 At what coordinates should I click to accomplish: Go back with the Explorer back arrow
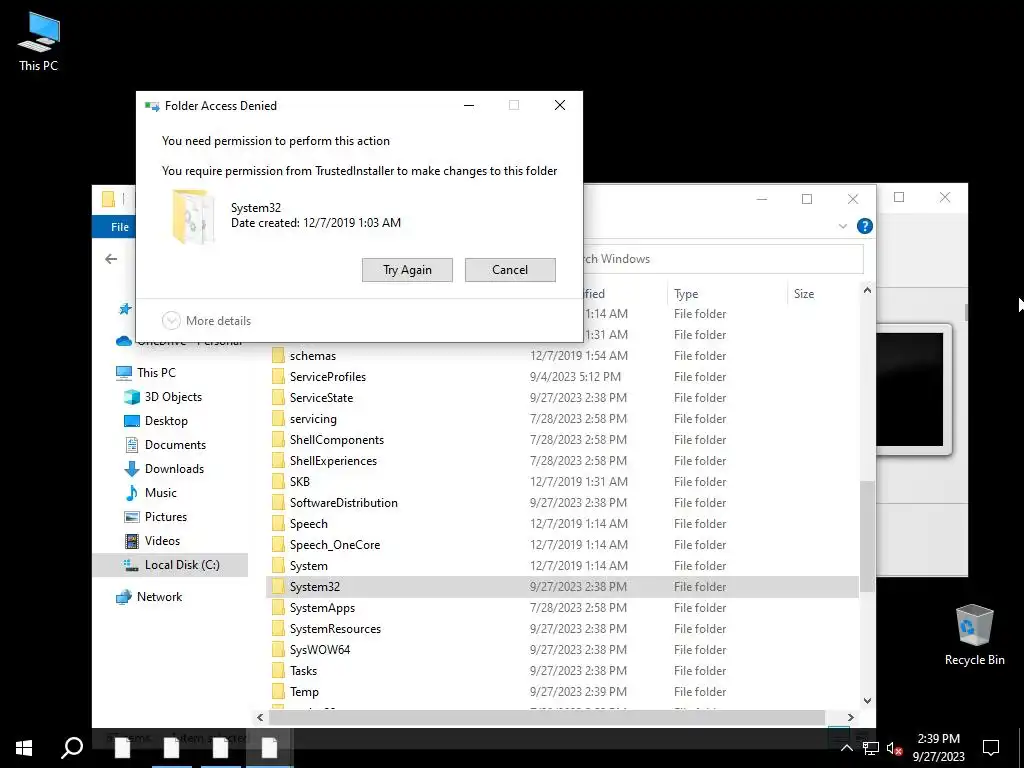point(111,259)
